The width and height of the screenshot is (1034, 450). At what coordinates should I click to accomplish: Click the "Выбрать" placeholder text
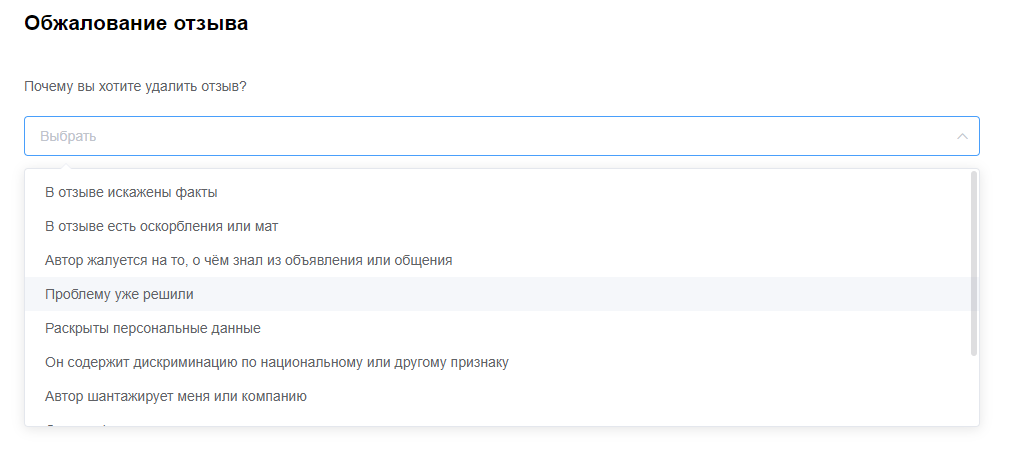pyautogui.click(x=68, y=136)
